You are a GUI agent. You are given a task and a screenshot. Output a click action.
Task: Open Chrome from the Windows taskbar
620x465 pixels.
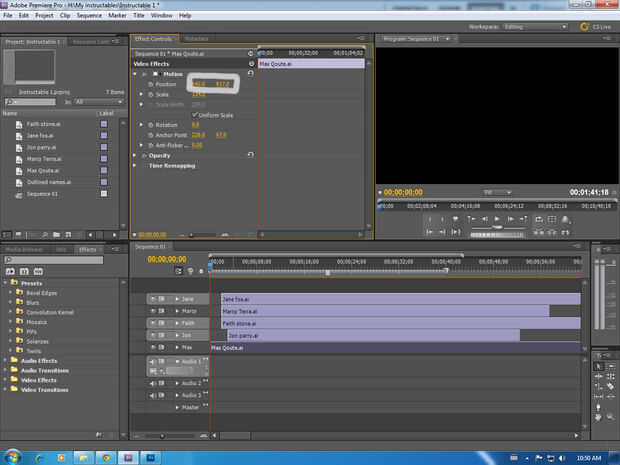tap(106, 455)
